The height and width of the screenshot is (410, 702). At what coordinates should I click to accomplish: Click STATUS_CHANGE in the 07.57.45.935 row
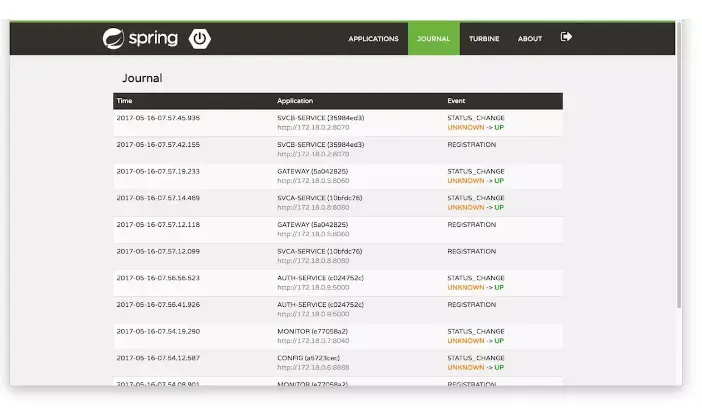click(x=476, y=118)
